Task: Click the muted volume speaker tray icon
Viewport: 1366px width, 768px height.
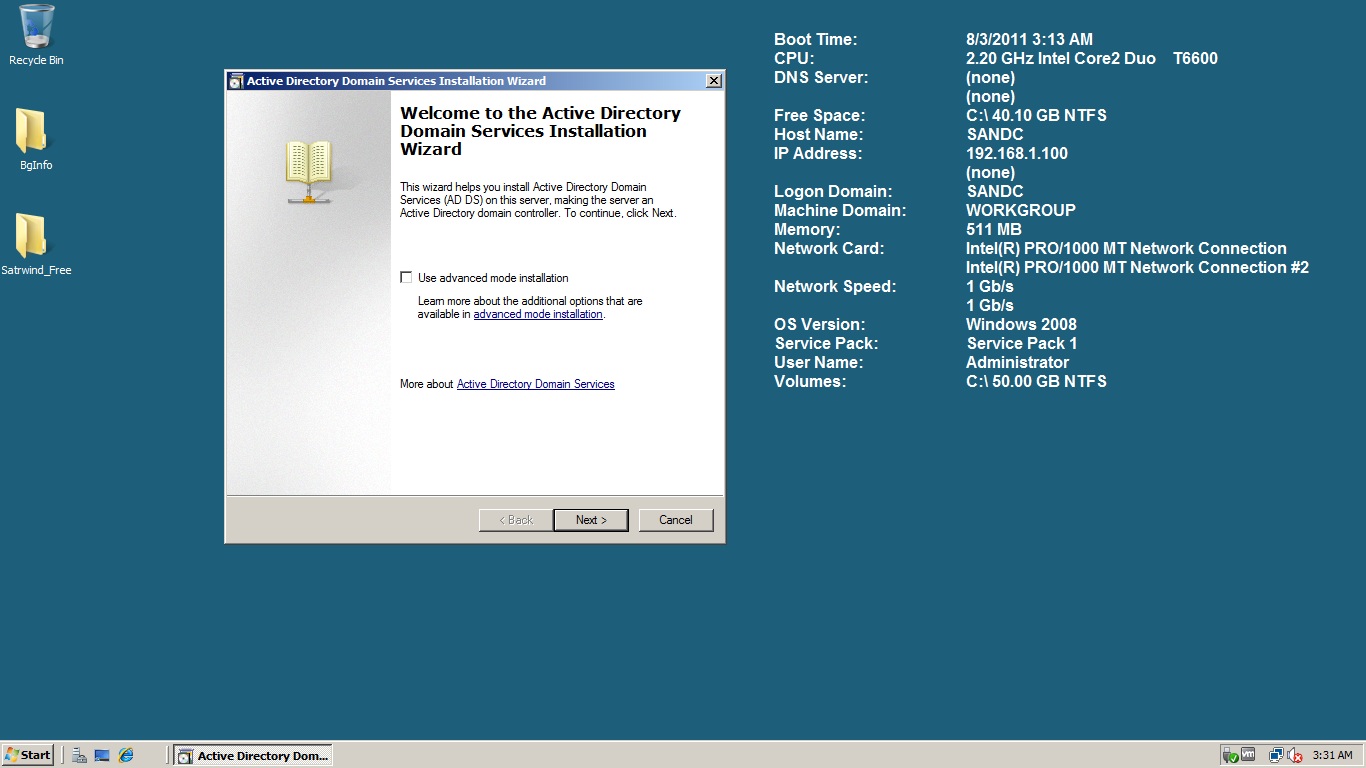Action: click(1295, 756)
